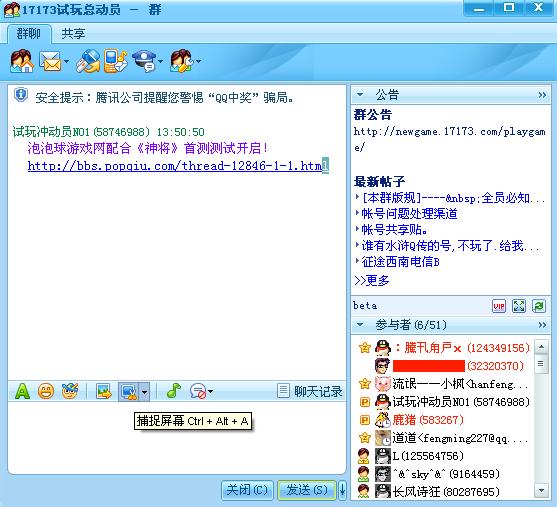Image resolution: width=557 pixels, height=507 pixels.
Task: Open 聊天记录 chat history
Action: 310,392
